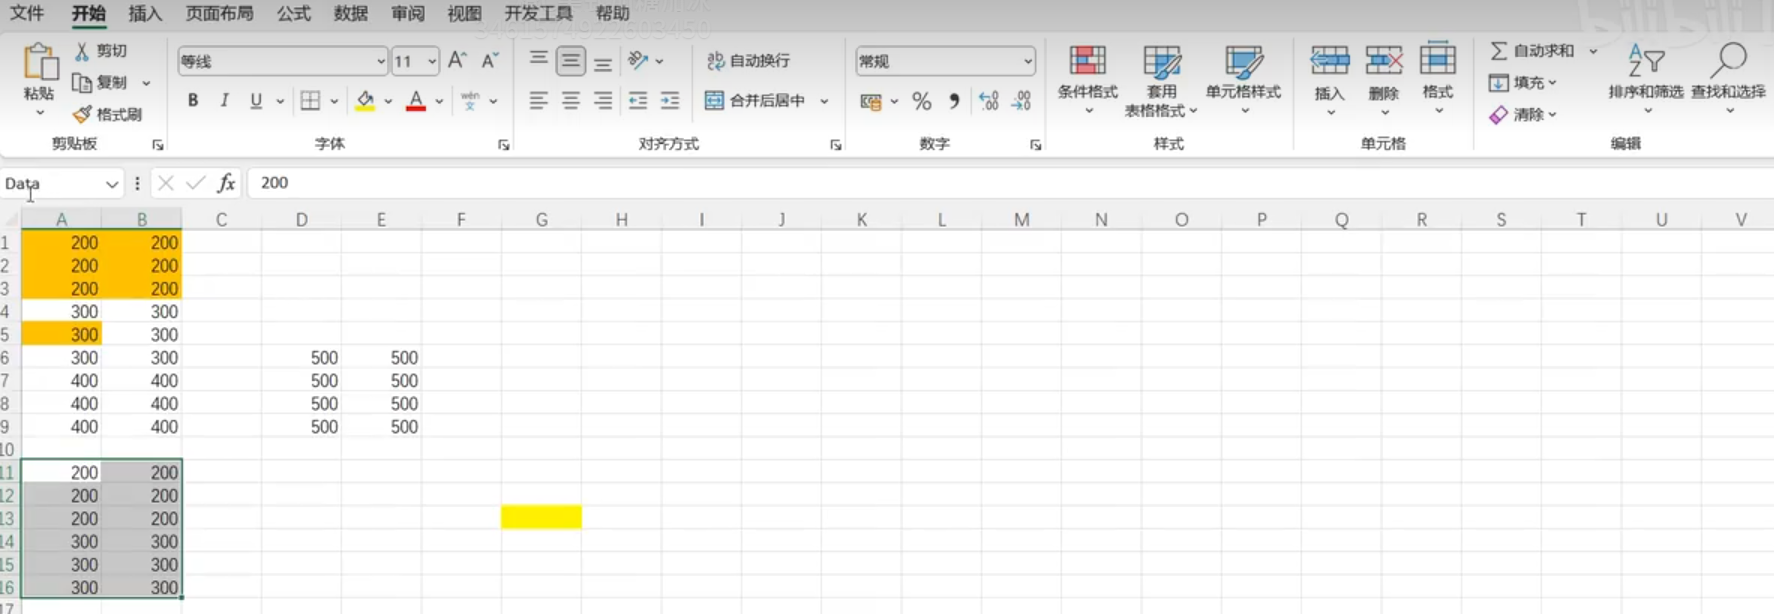Switch to the Developer (开发工具) tab
Viewport: 1774px width, 614px height.
click(538, 13)
